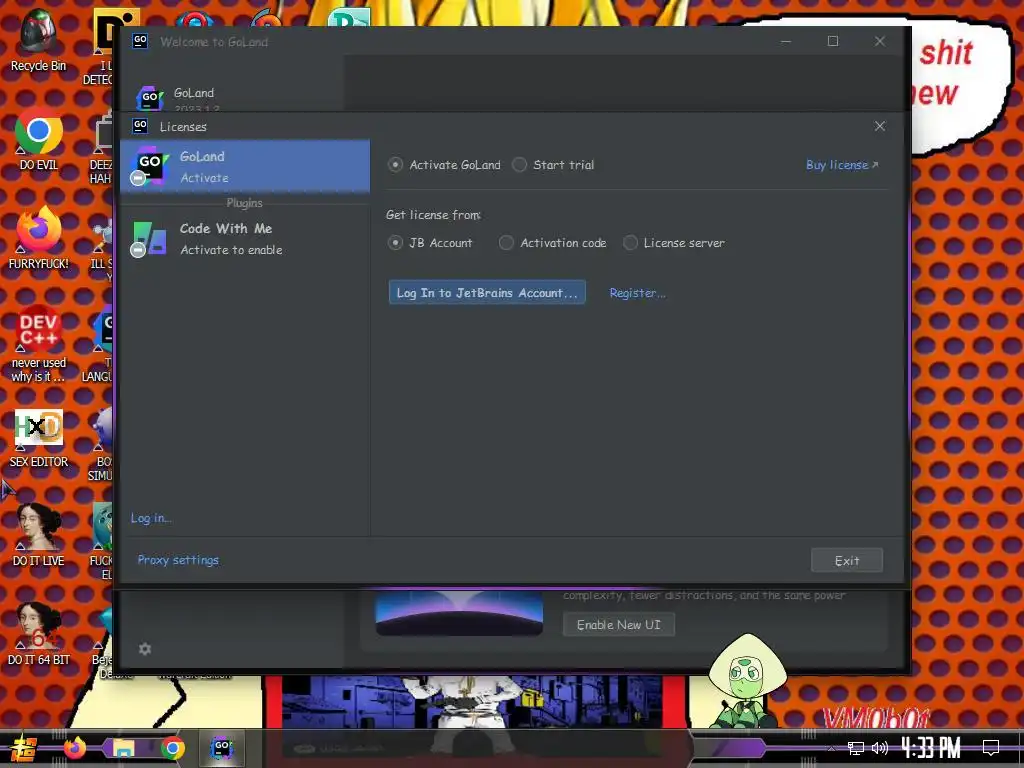Choose License server radio option
The image size is (1024, 768).
pos(674,243)
